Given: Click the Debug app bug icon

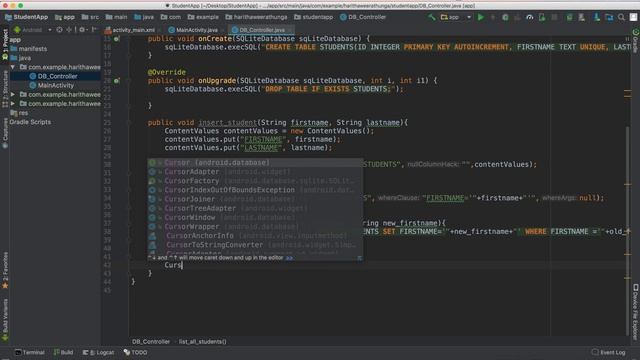Looking at the screenshot, I should (505, 17).
